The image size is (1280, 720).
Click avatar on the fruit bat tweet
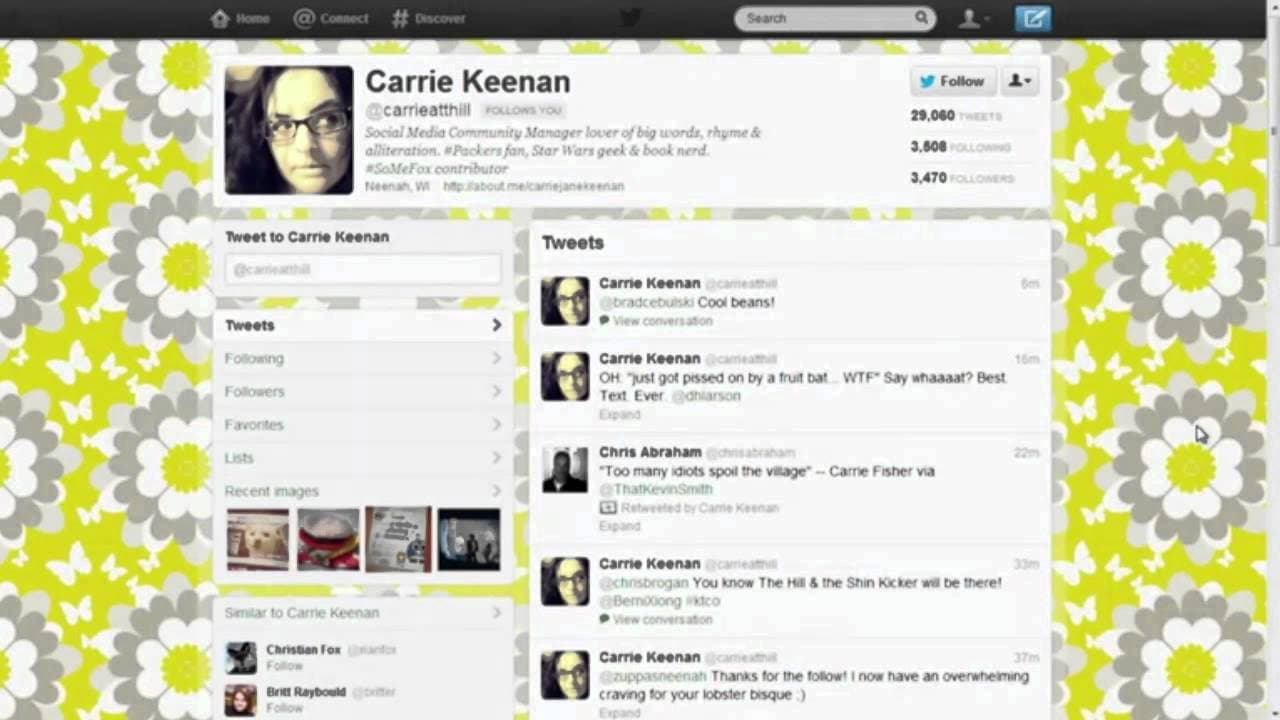click(x=565, y=376)
